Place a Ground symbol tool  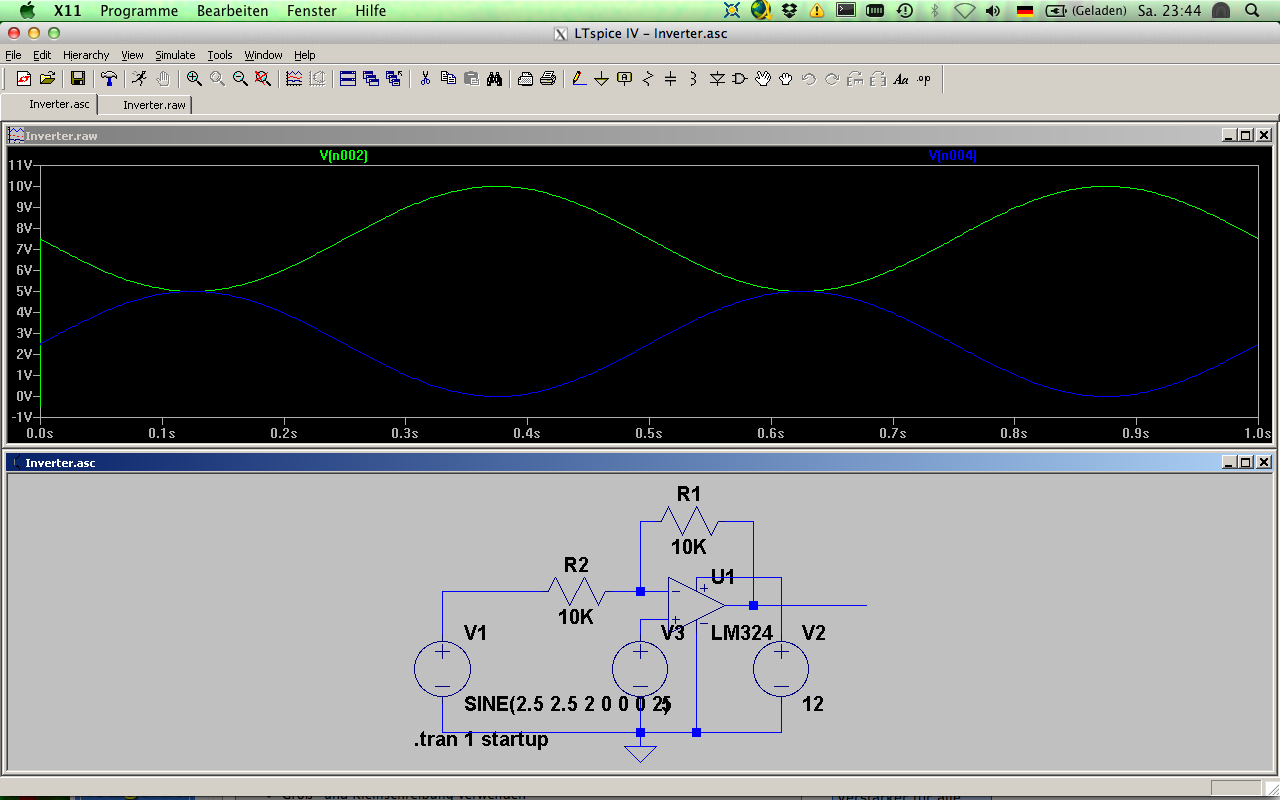tap(602, 79)
